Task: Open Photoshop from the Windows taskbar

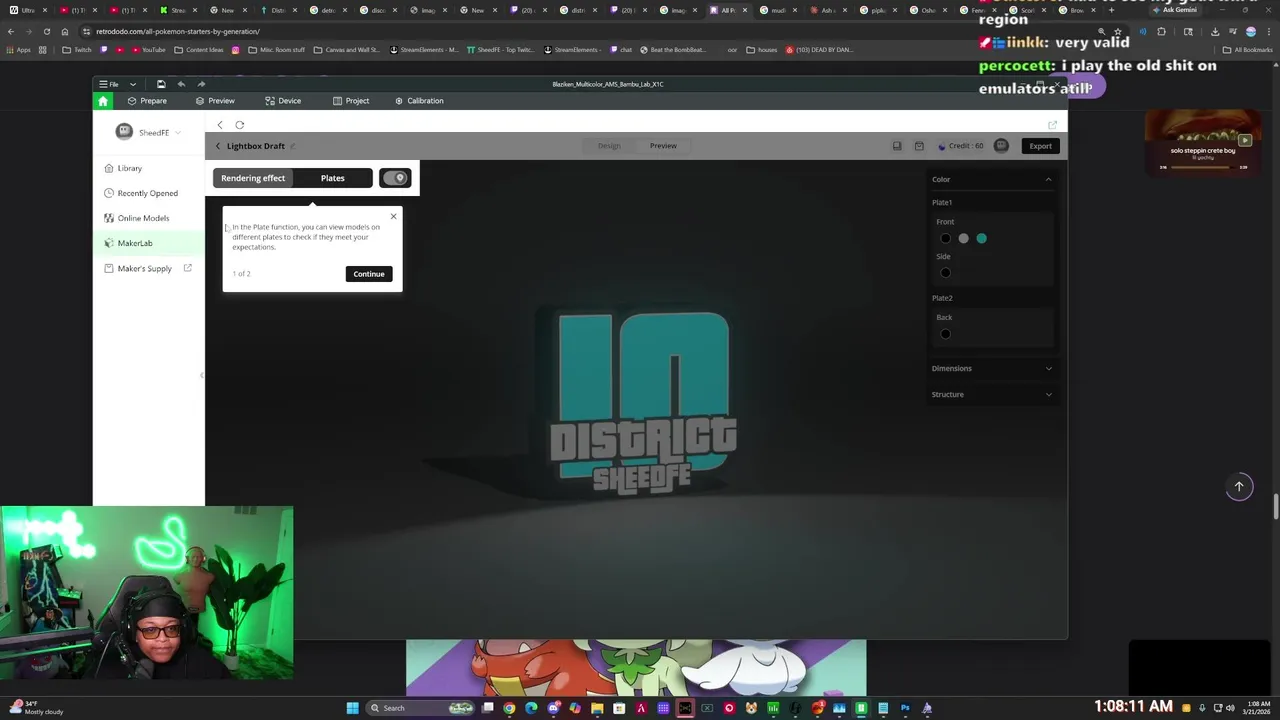Action: coord(905,708)
